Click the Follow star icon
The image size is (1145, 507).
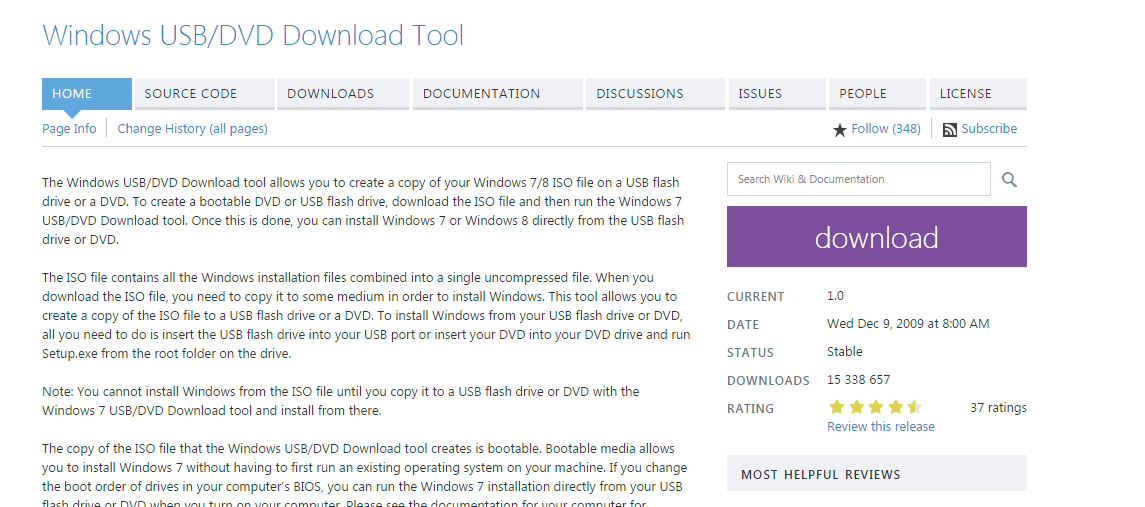pos(840,130)
